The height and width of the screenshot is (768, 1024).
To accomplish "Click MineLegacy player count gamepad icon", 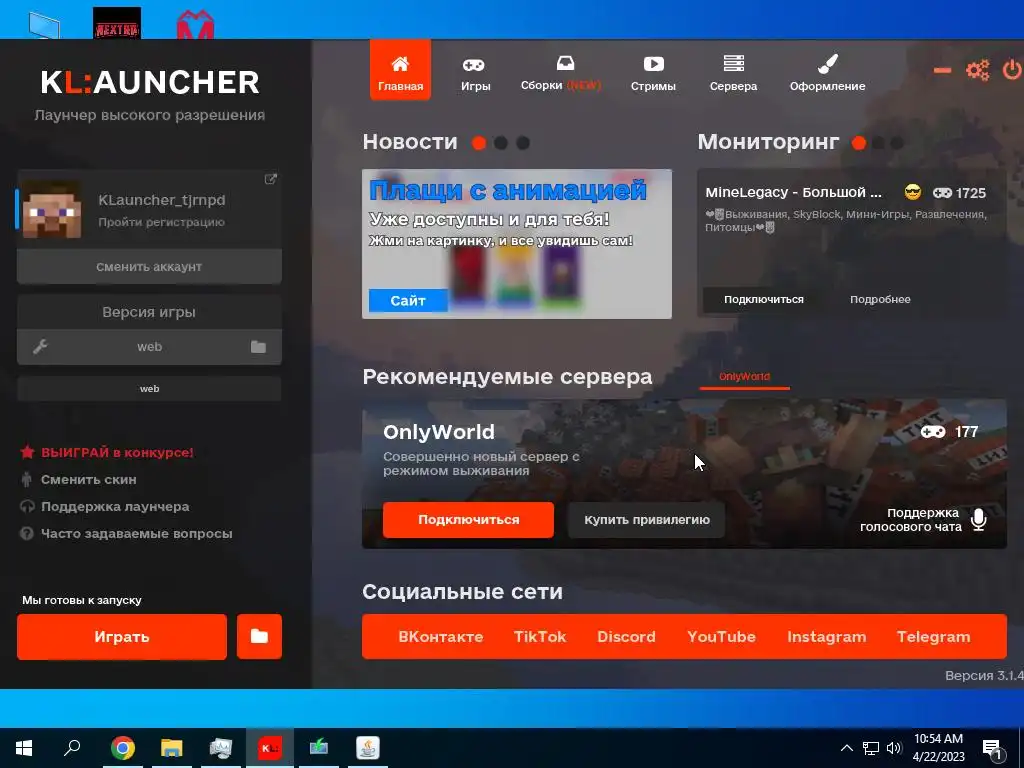I will click(x=942, y=193).
